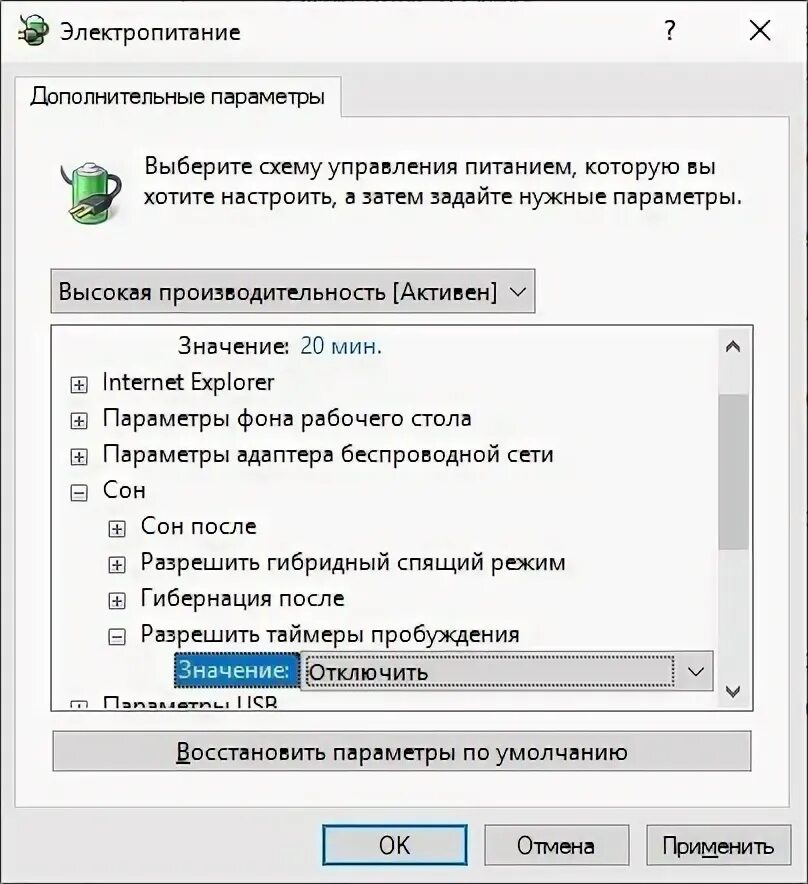
Task: Expand the Гибернация после setting
Action: tap(117, 601)
